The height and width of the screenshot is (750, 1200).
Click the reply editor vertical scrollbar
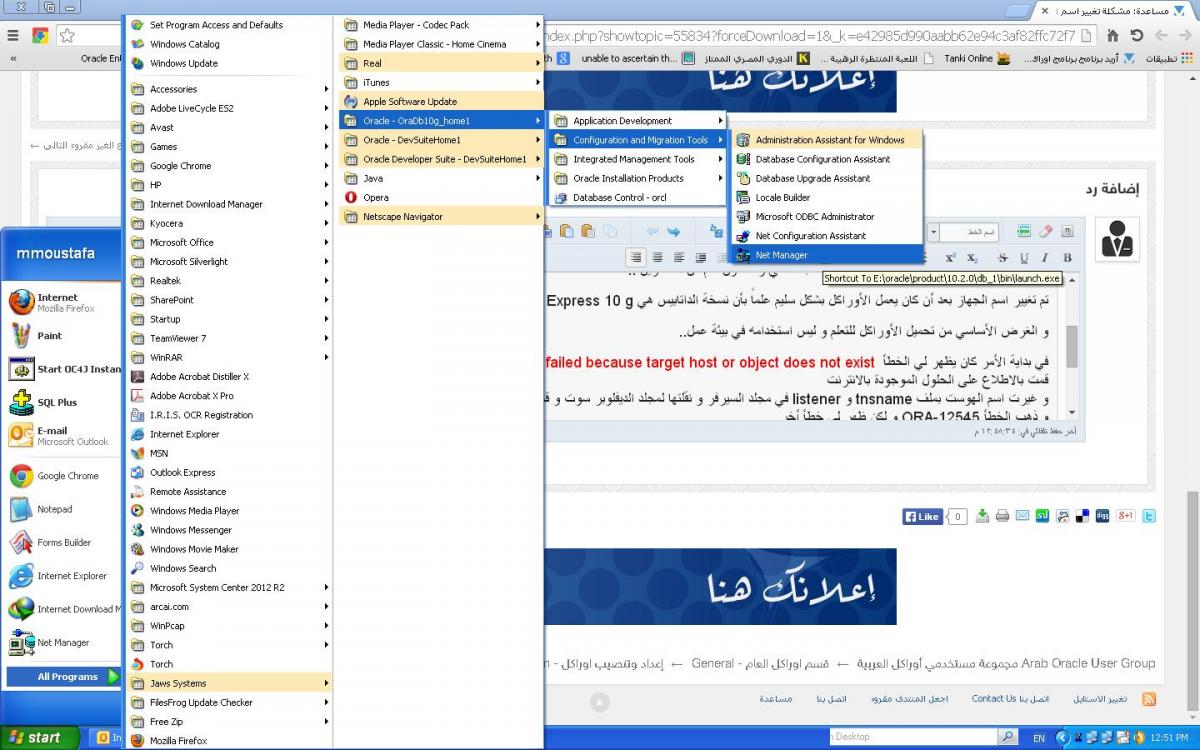(1072, 345)
